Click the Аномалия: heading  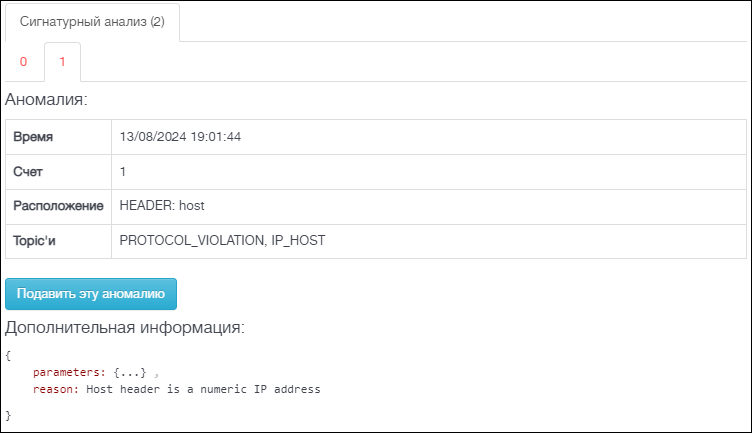tap(47, 100)
